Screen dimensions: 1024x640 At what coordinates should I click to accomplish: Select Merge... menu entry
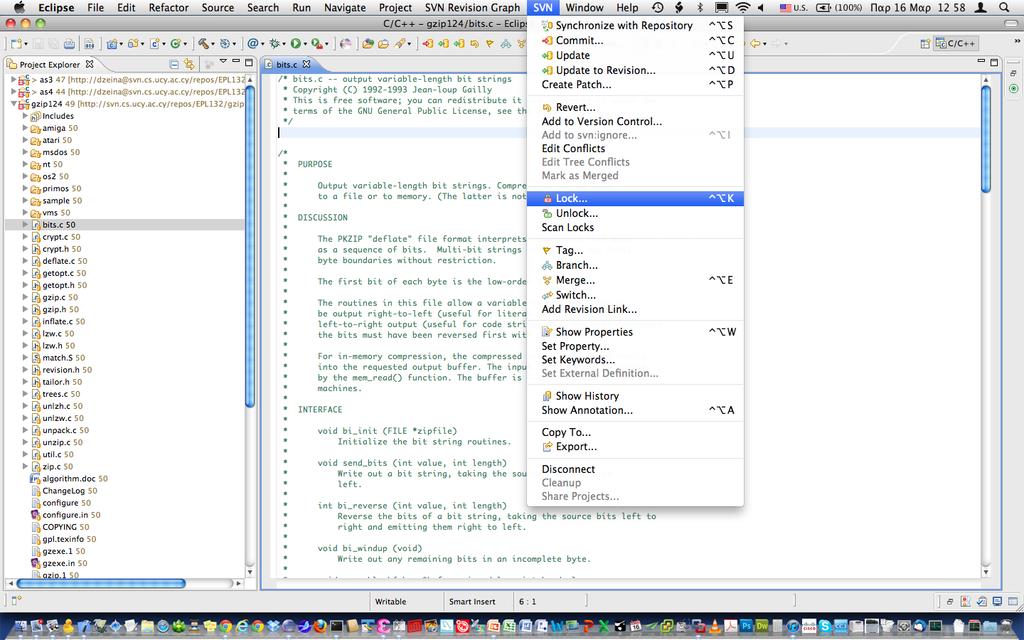(x=635, y=281)
